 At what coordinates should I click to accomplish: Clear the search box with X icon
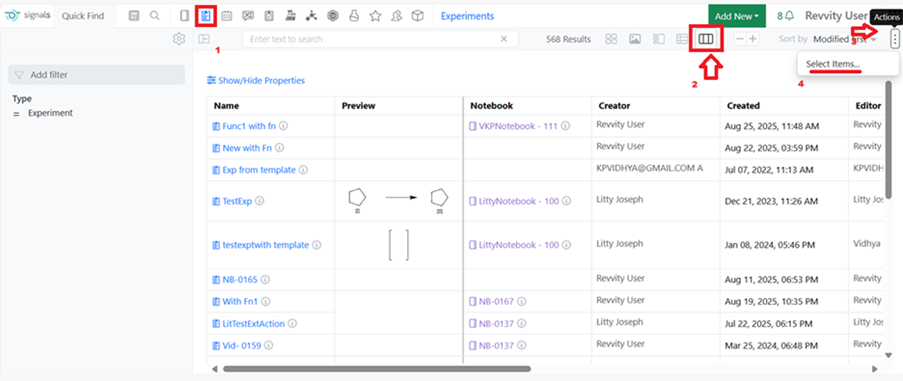tap(504, 39)
